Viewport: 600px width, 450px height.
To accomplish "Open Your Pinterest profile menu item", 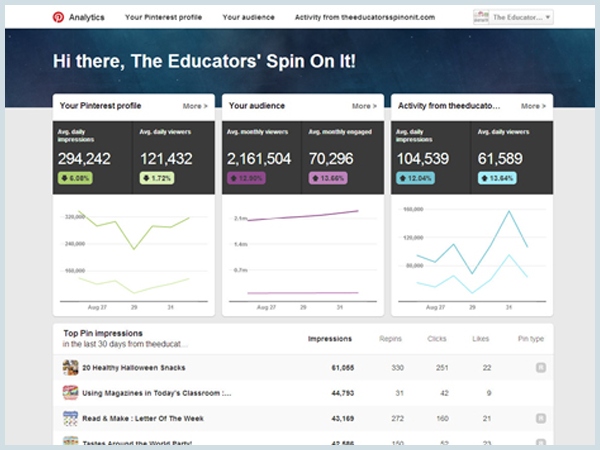I will click(x=163, y=17).
